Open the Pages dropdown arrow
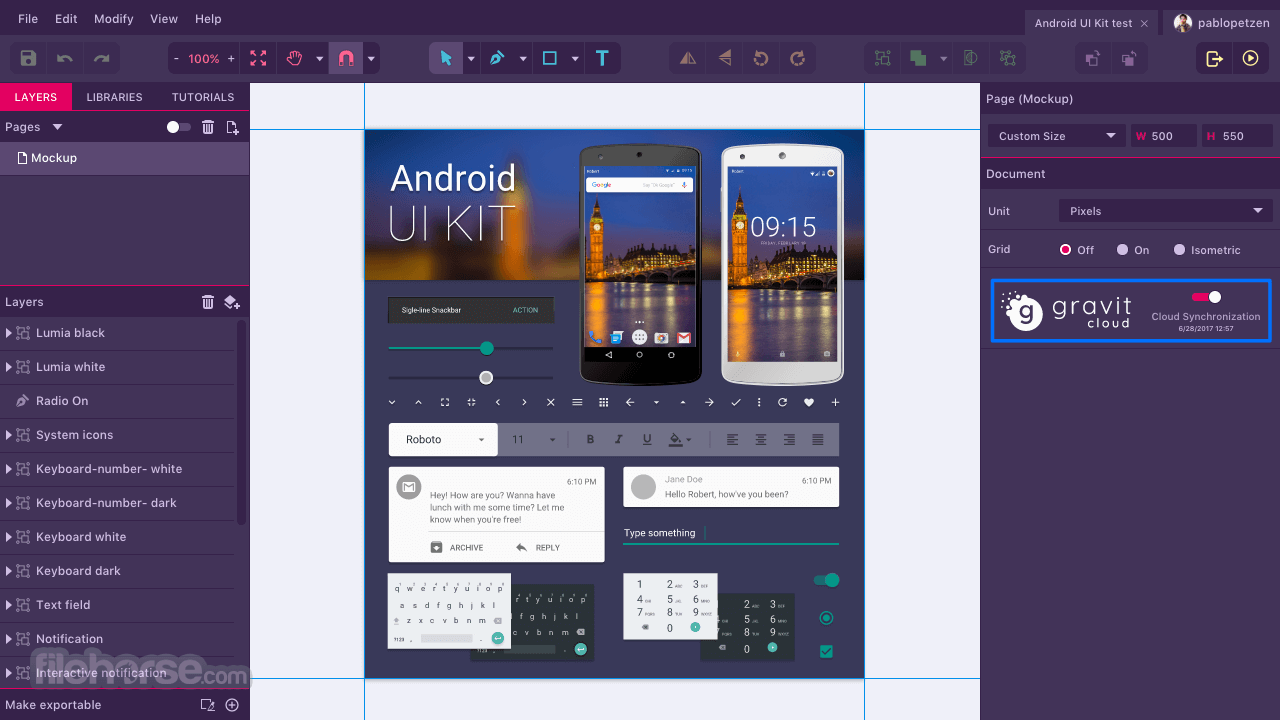The height and width of the screenshot is (720, 1280). point(57,127)
